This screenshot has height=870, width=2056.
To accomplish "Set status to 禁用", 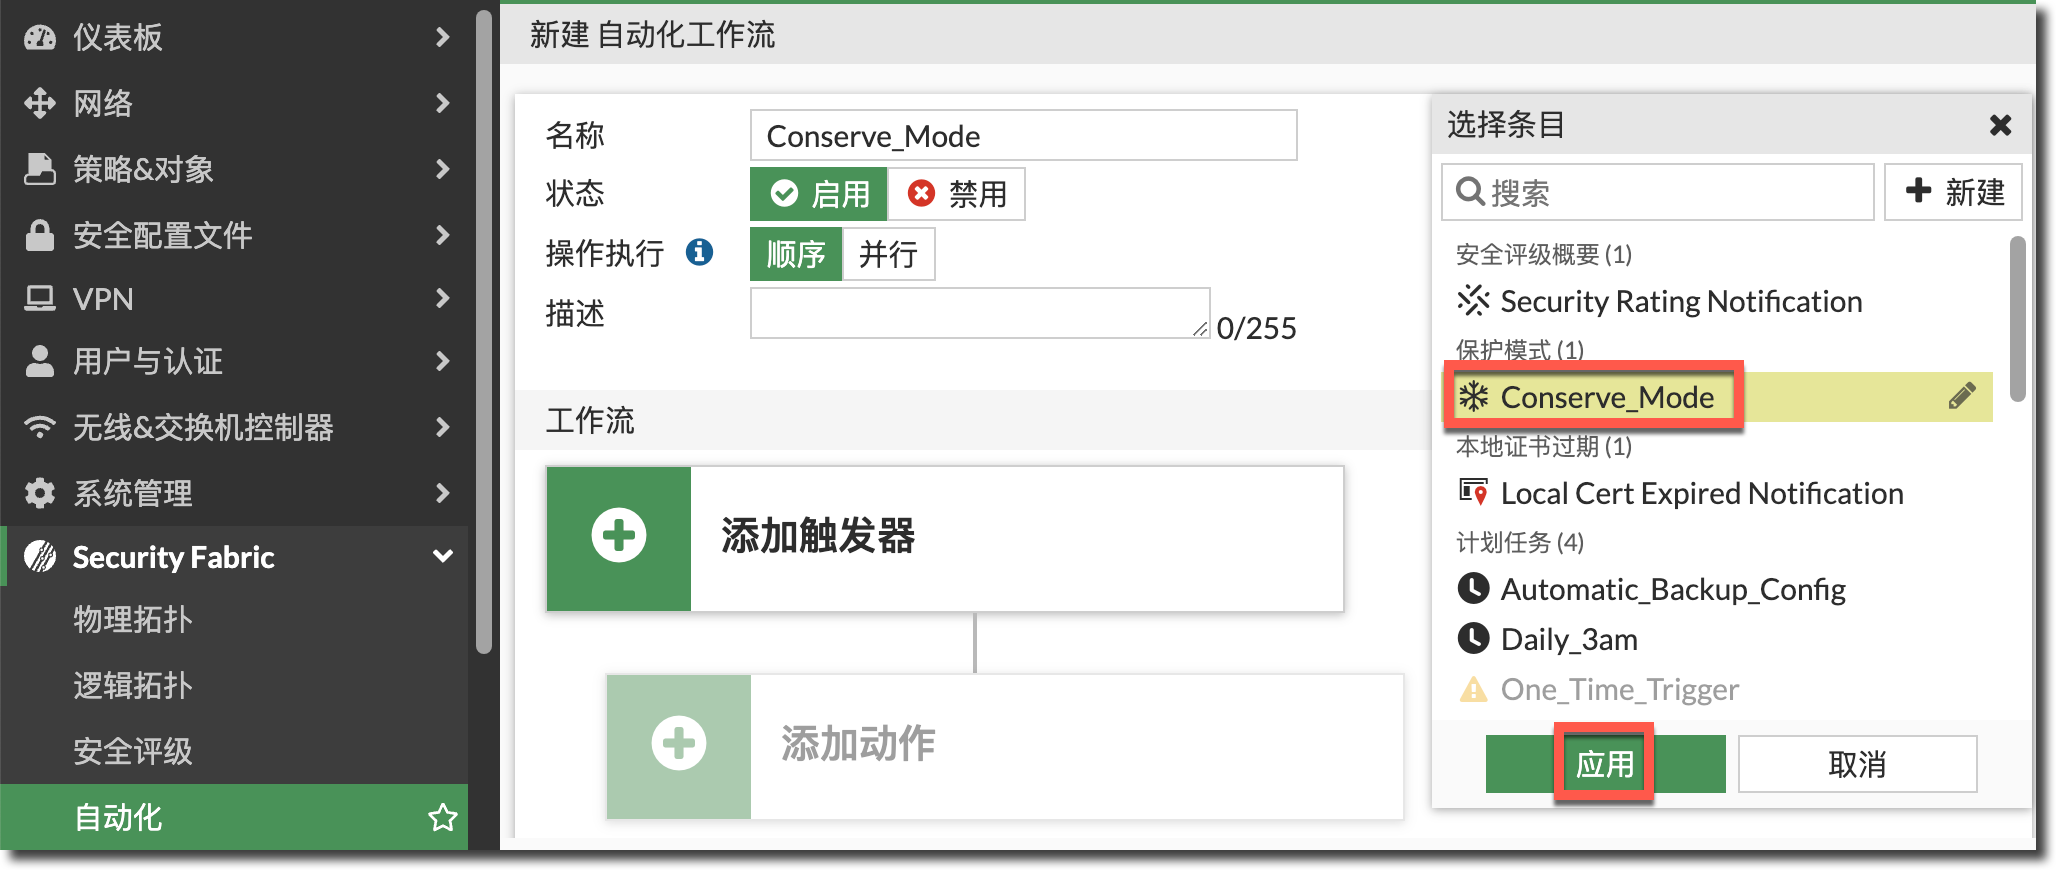I will pyautogui.click(x=957, y=194).
